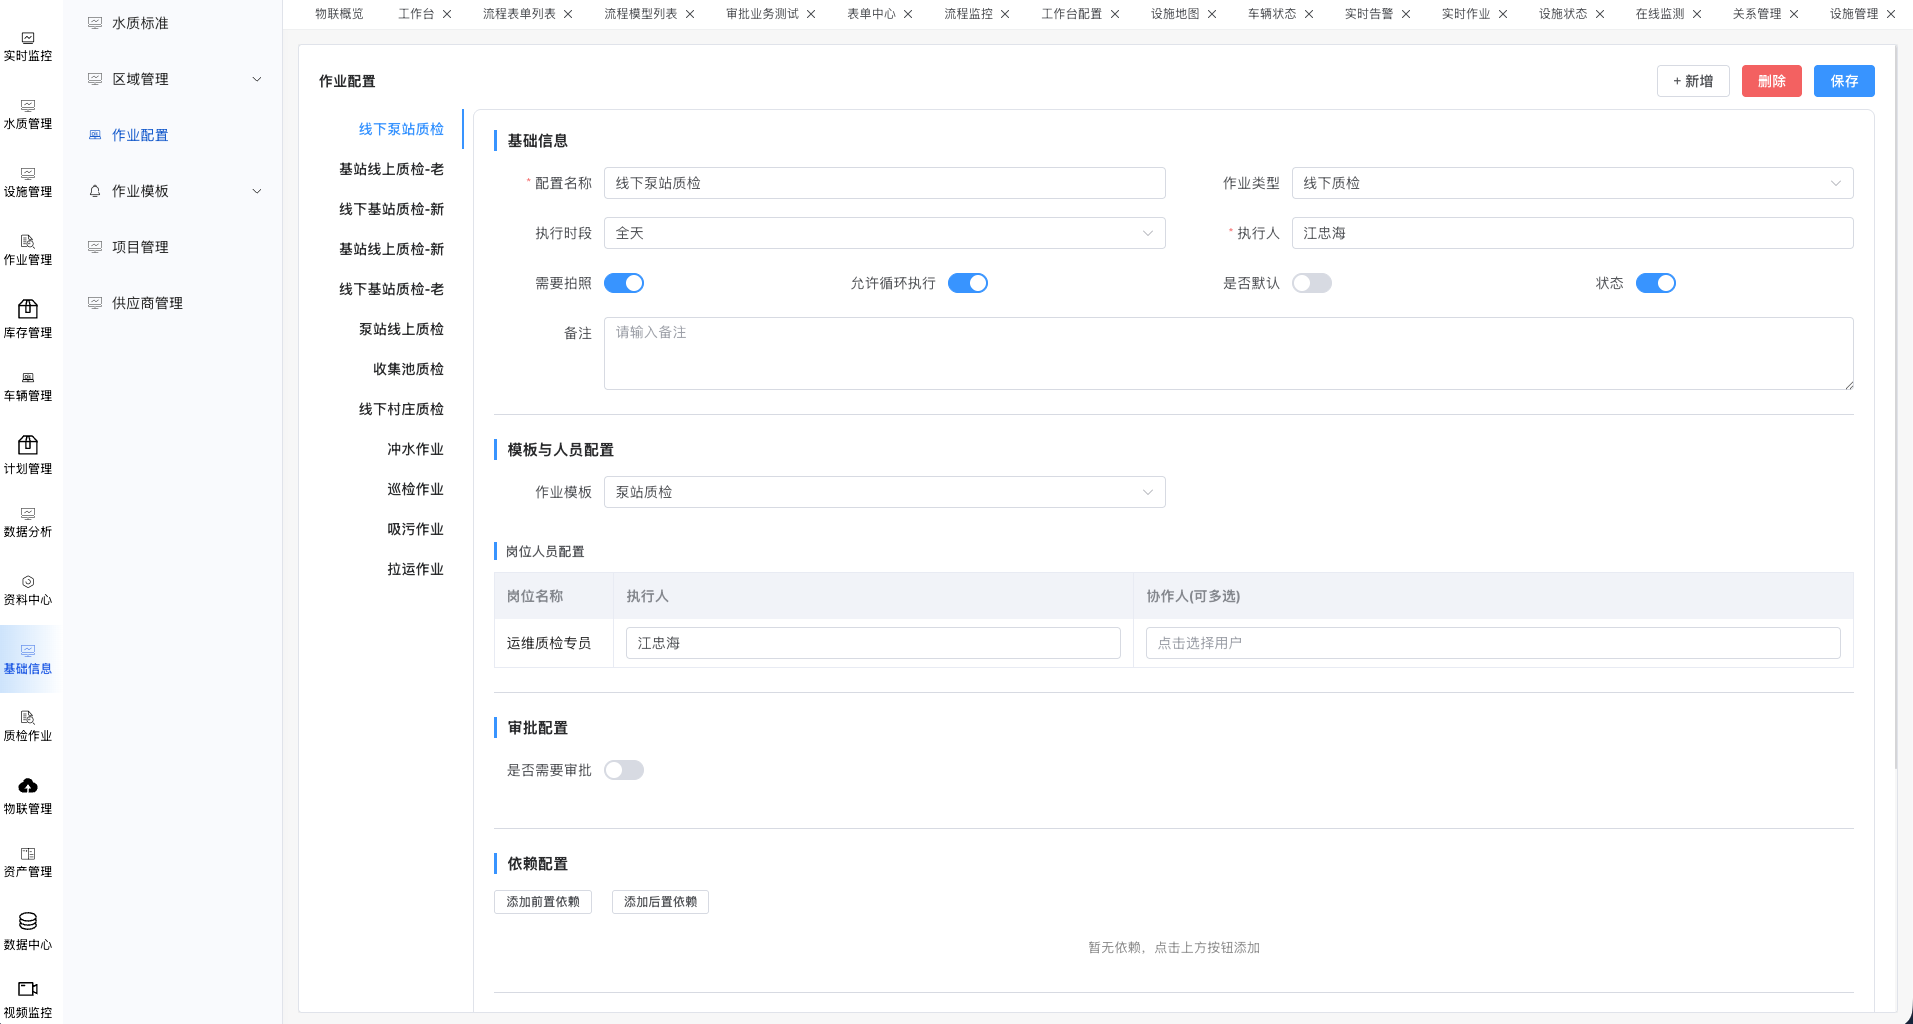The height and width of the screenshot is (1024, 1913).
Task: Open the 作业类型 dropdown
Action: [x=1571, y=183]
